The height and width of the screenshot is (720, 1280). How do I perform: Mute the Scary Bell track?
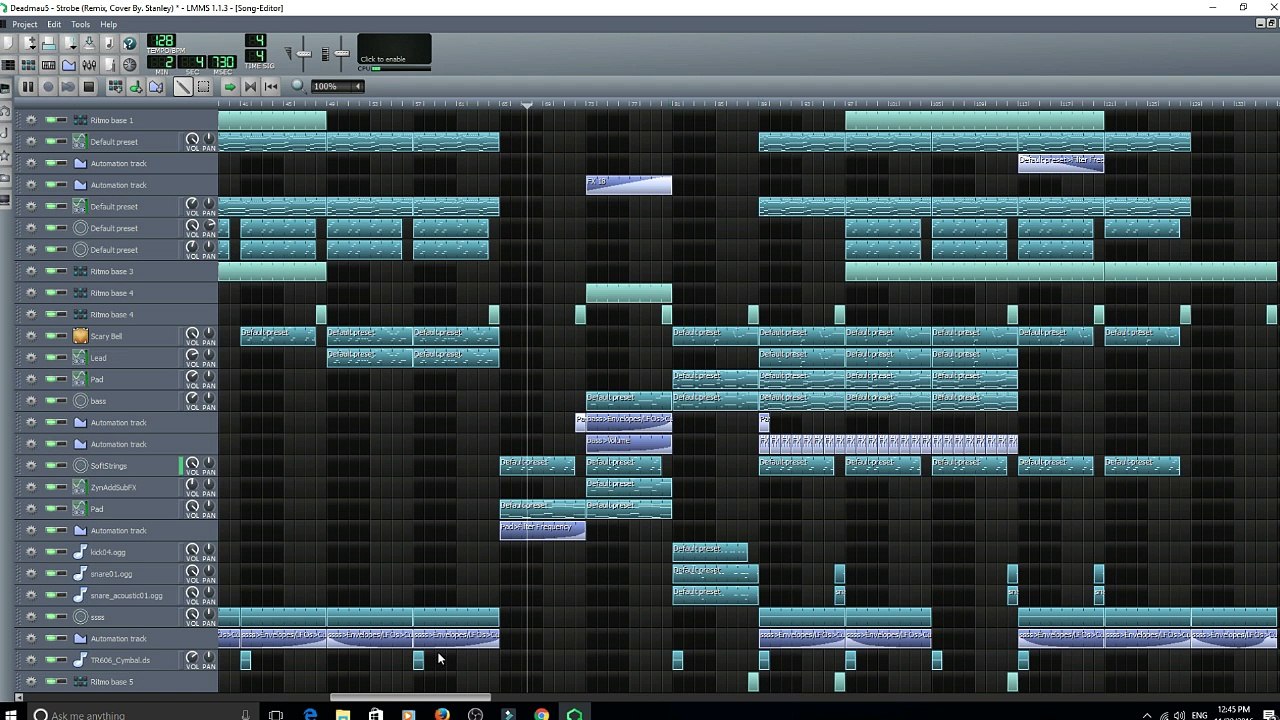point(50,336)
